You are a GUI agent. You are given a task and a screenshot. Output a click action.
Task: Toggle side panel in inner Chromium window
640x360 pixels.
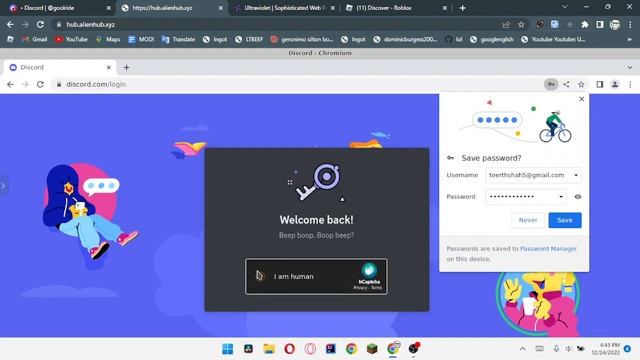(600, 84)
